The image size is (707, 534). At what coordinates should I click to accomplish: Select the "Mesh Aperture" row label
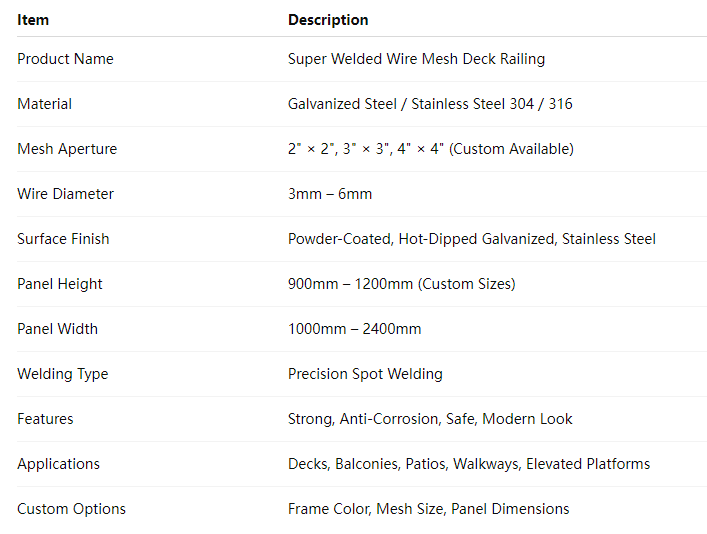(x=67, y=149)
